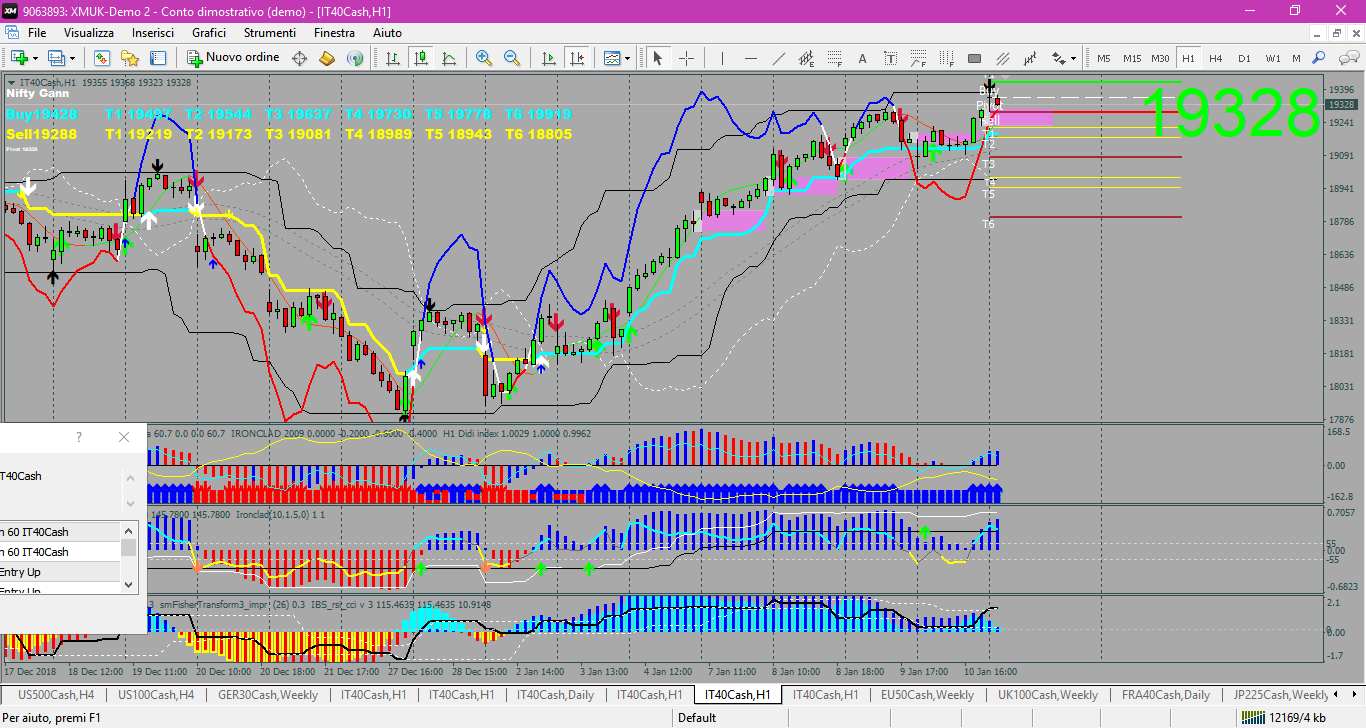
Task: Open the New Chart tool
Action: pyautogui.click(x=20, y=58)
